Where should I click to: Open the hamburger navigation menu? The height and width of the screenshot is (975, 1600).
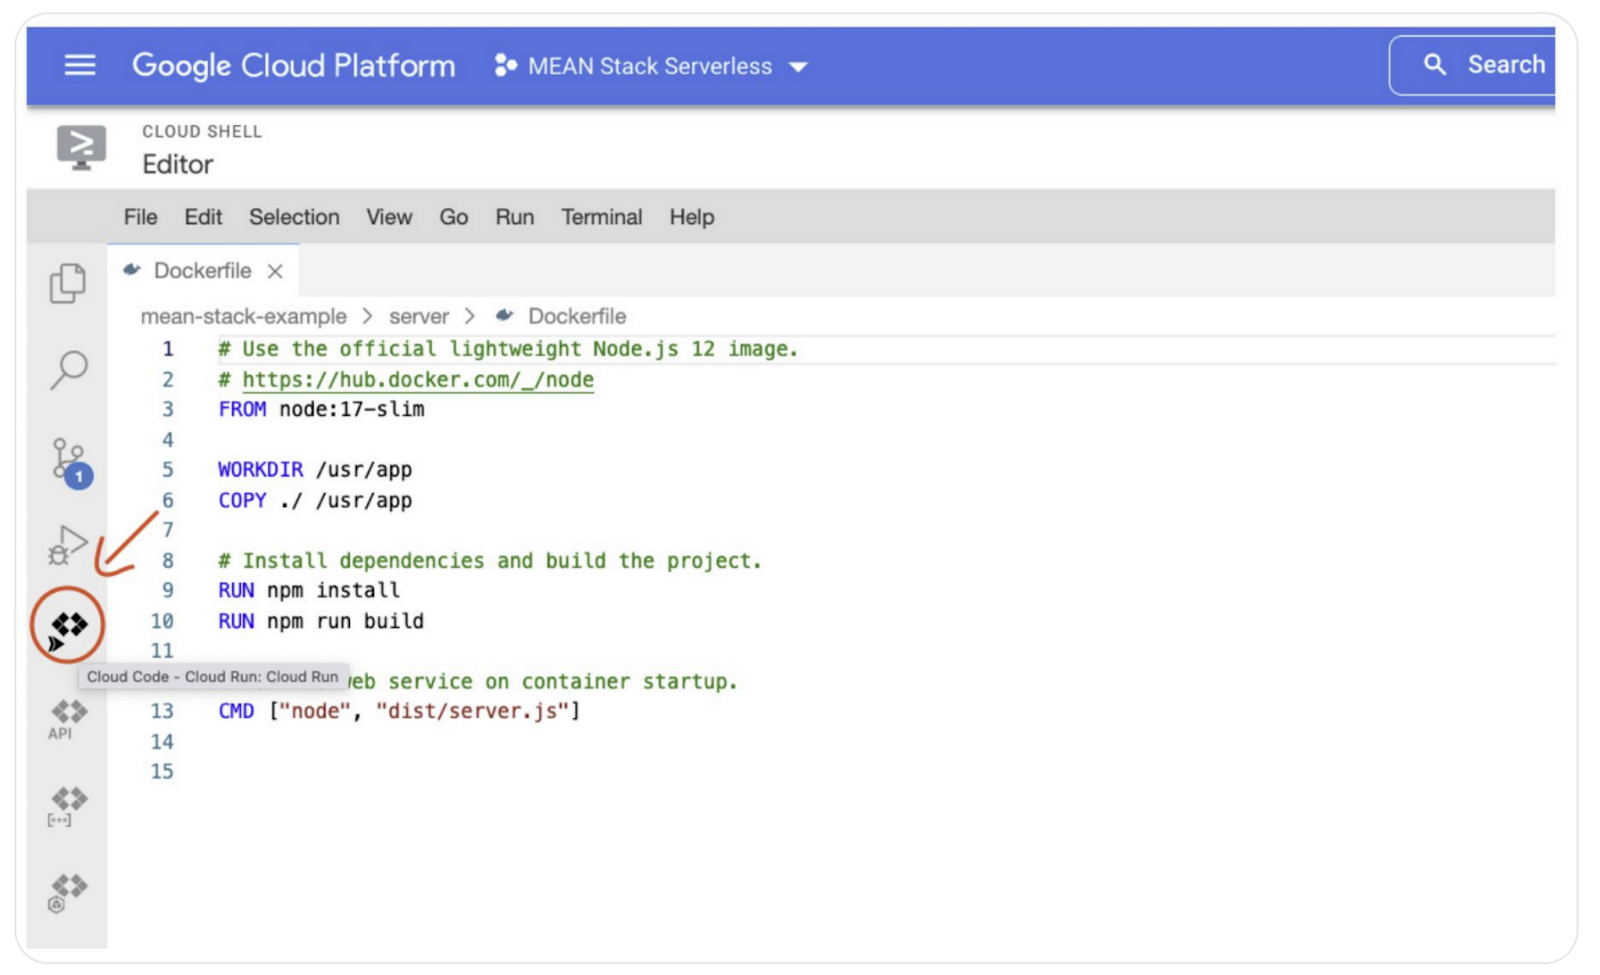click(80, 66)
